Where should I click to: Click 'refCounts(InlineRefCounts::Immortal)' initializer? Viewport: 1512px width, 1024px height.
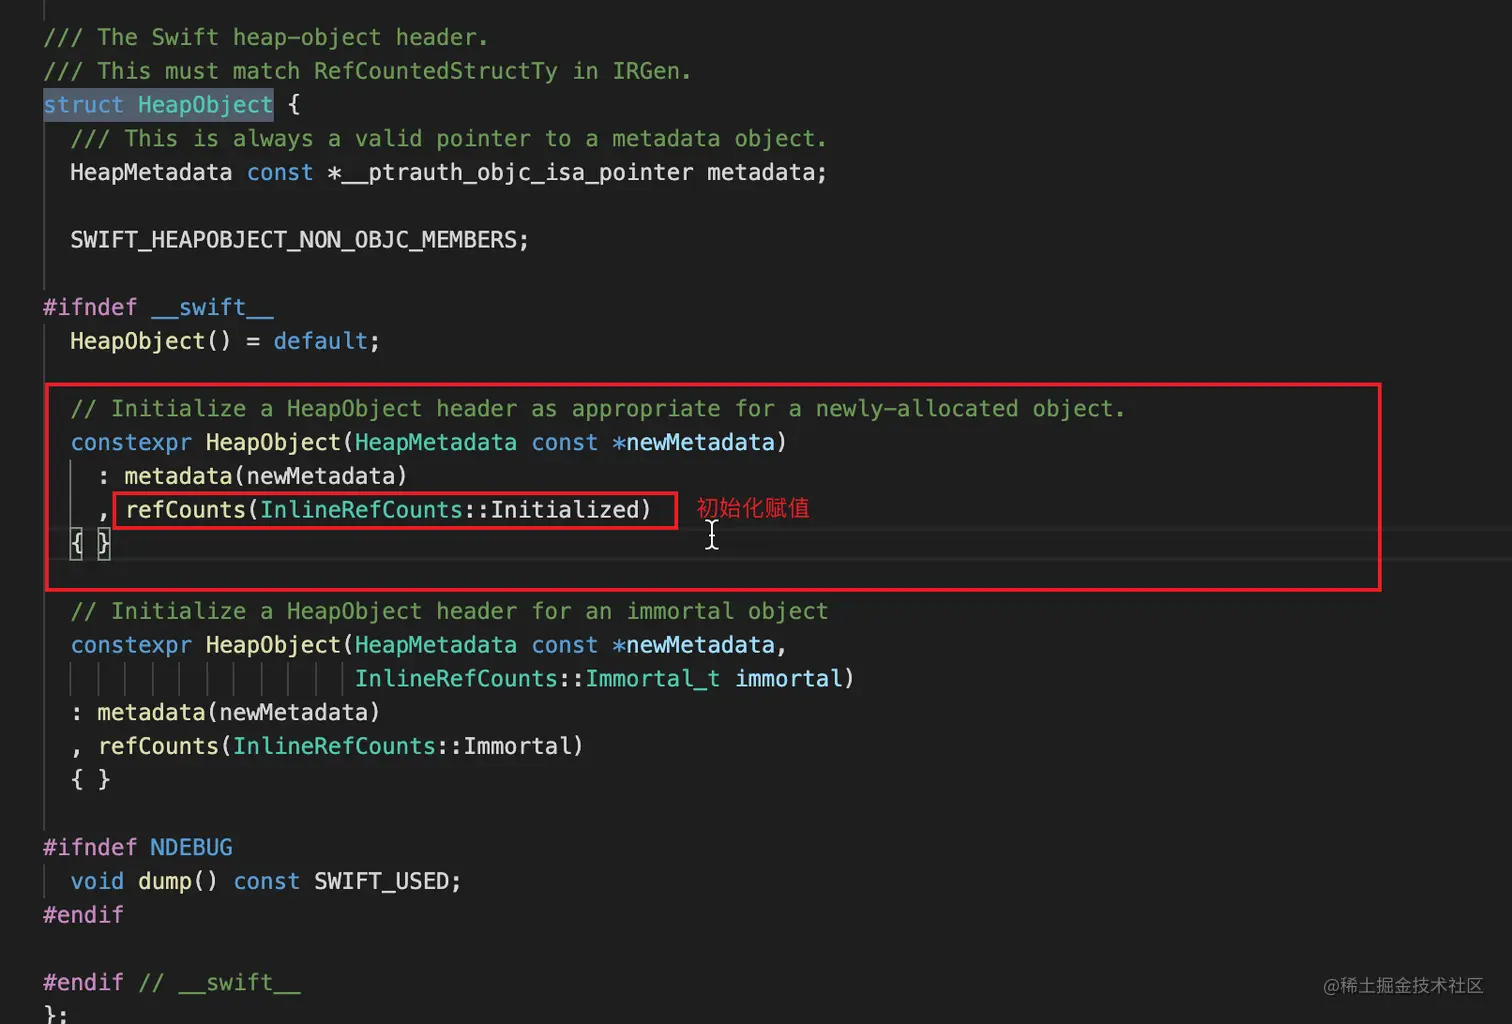340,746
